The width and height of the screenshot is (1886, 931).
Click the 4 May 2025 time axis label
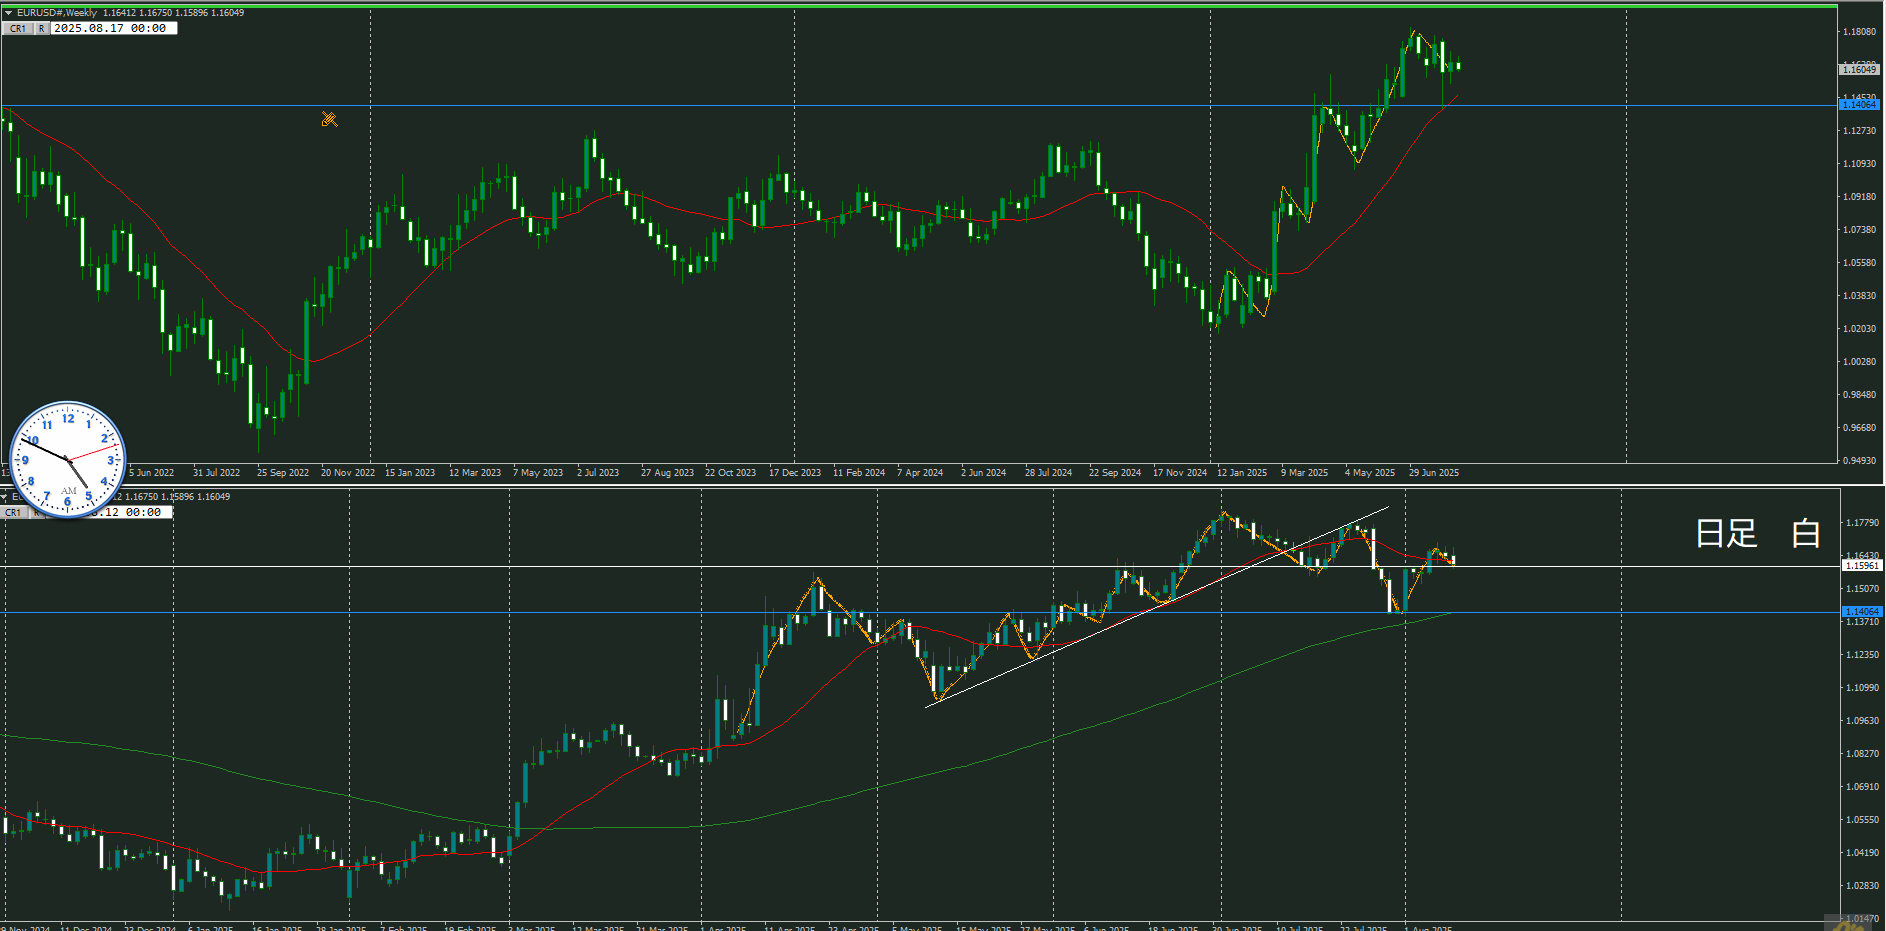click(1369, 473)
